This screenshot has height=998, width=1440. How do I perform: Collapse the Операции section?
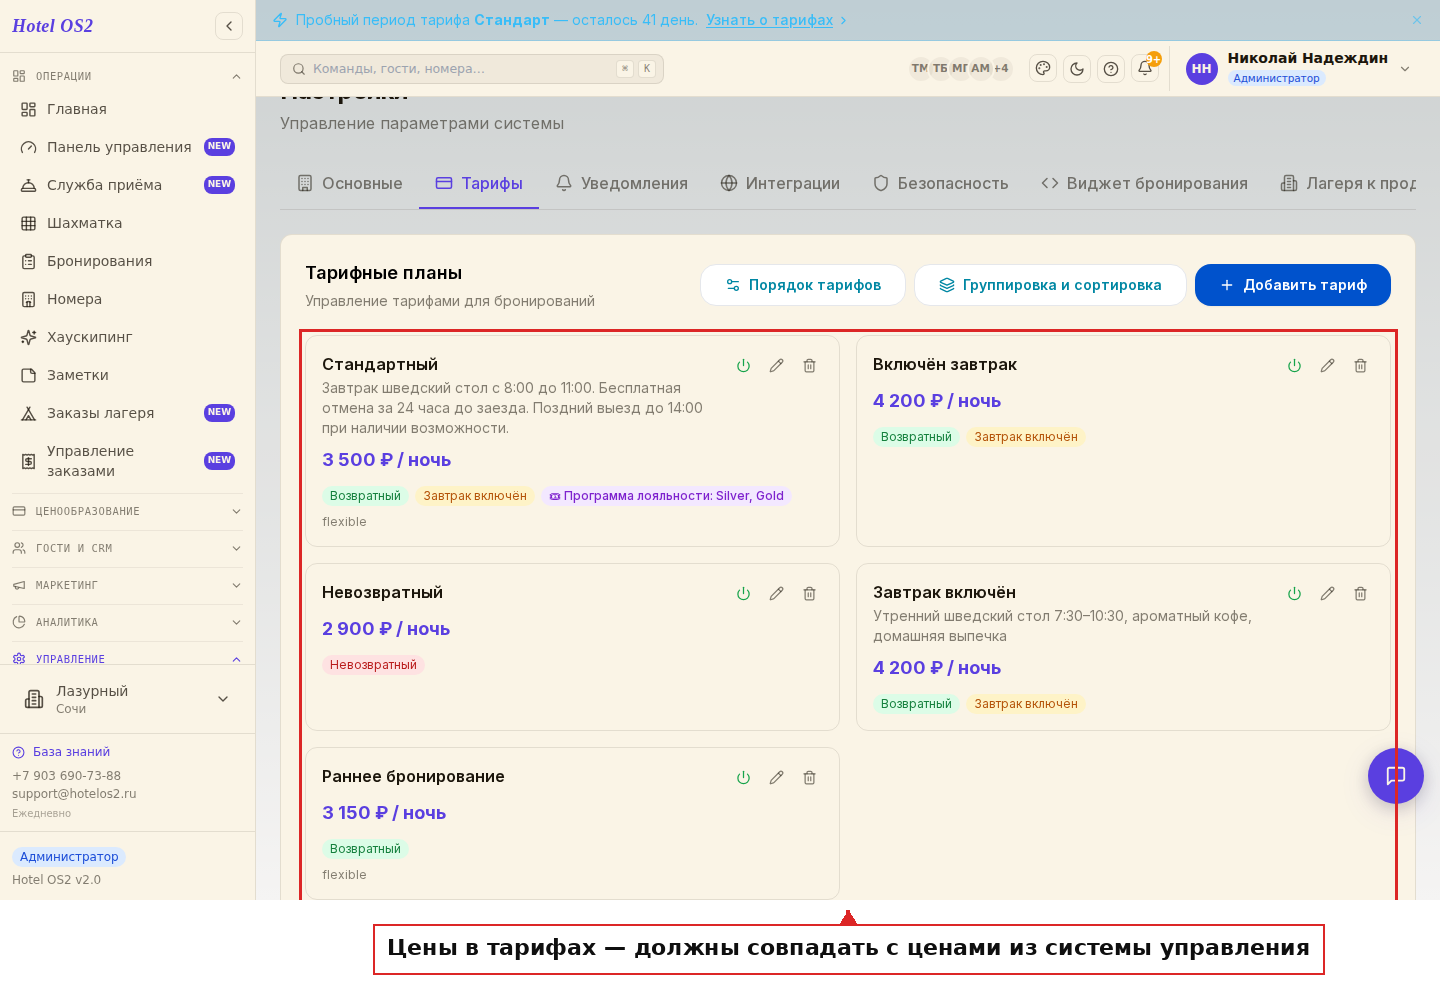click(127, 76)
